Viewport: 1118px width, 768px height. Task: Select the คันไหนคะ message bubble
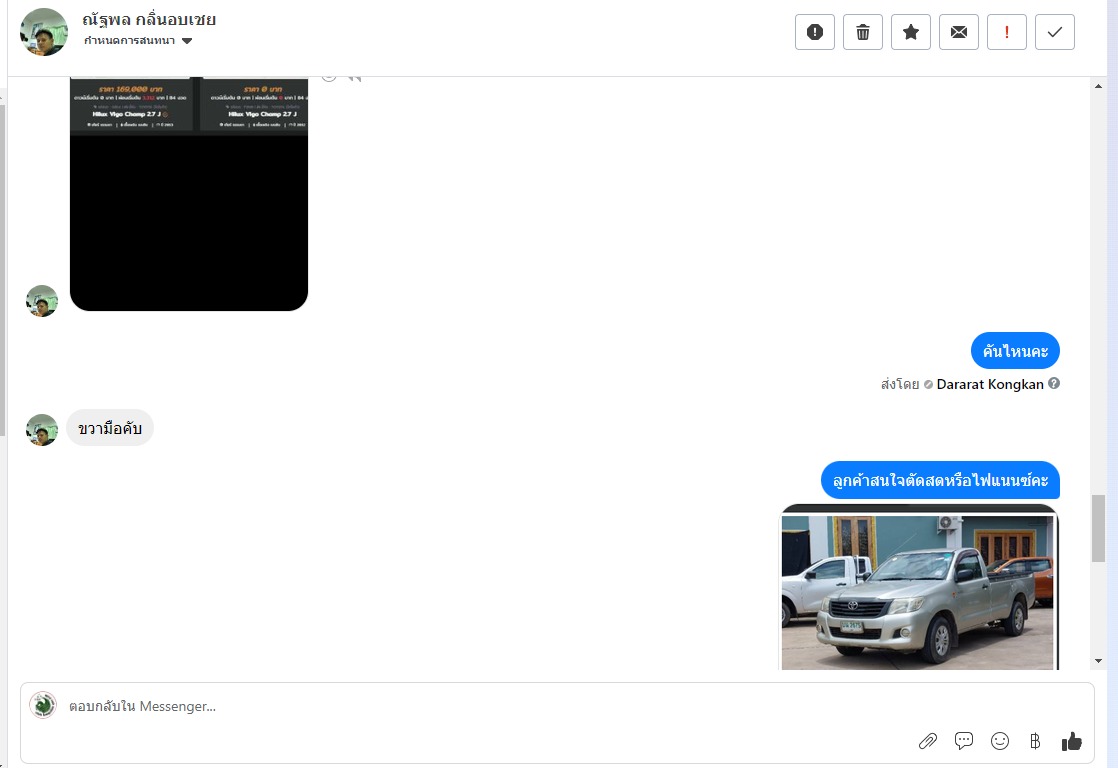(1015, 351)
